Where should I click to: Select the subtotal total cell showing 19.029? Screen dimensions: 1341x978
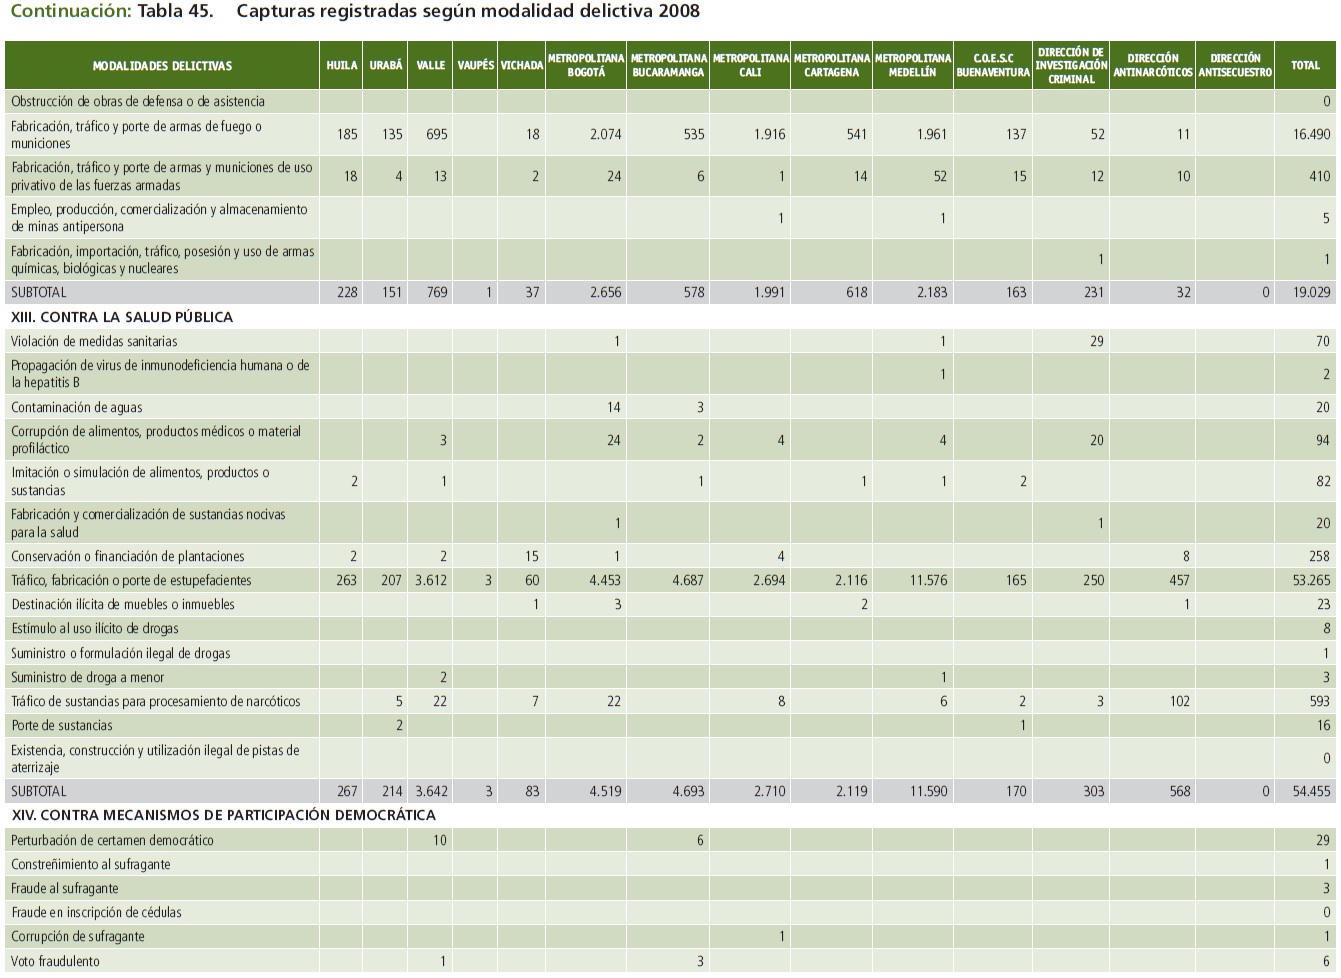1311,292
